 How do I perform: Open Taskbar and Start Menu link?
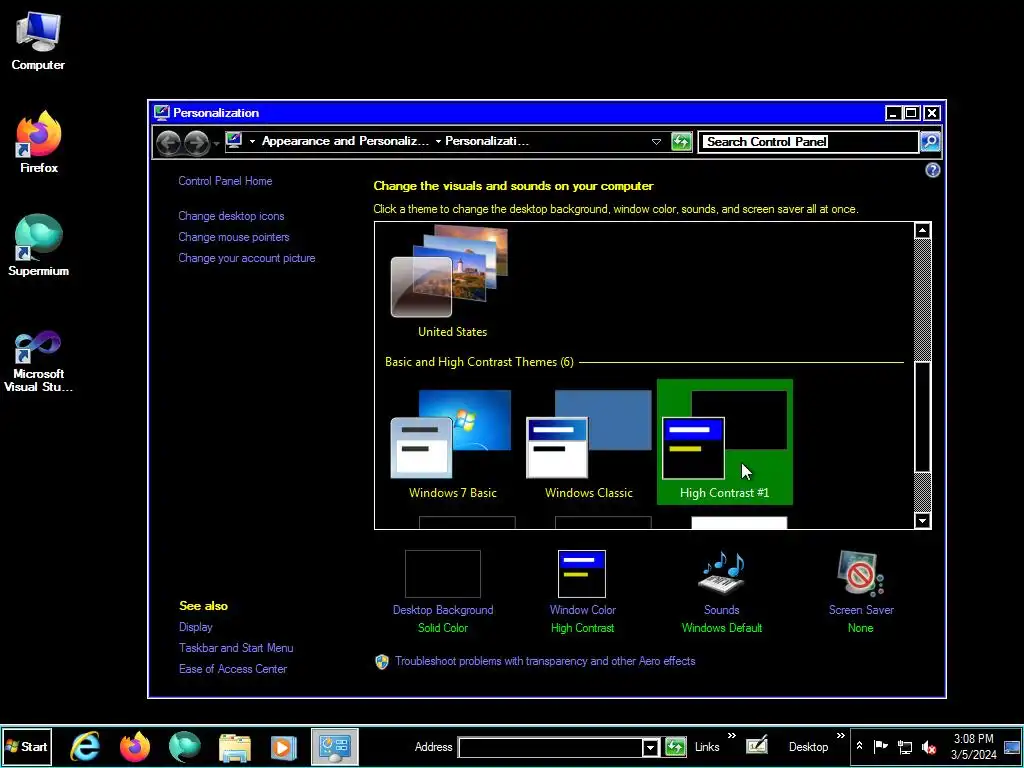pyautogui.click(x=236, y=648)
